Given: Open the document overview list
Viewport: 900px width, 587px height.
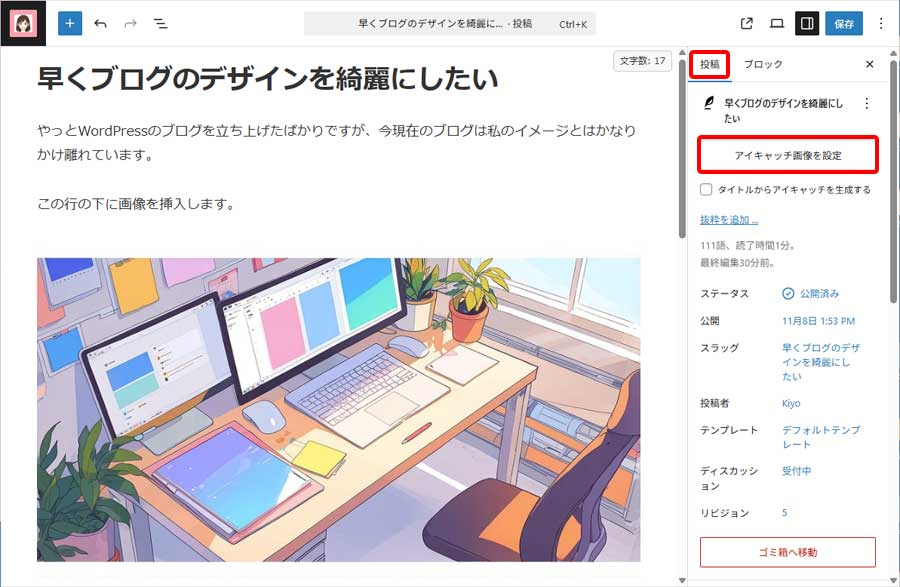Looking at the screenshot, I should 159,22.
